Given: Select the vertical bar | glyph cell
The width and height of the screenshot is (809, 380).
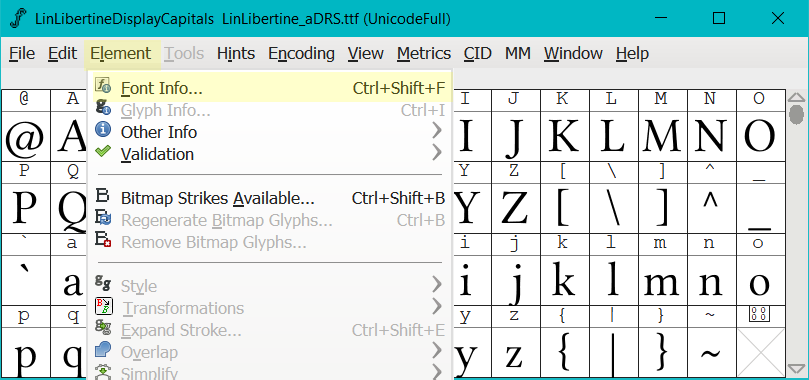Looking at the screenshot, I should tap(614, 352).
